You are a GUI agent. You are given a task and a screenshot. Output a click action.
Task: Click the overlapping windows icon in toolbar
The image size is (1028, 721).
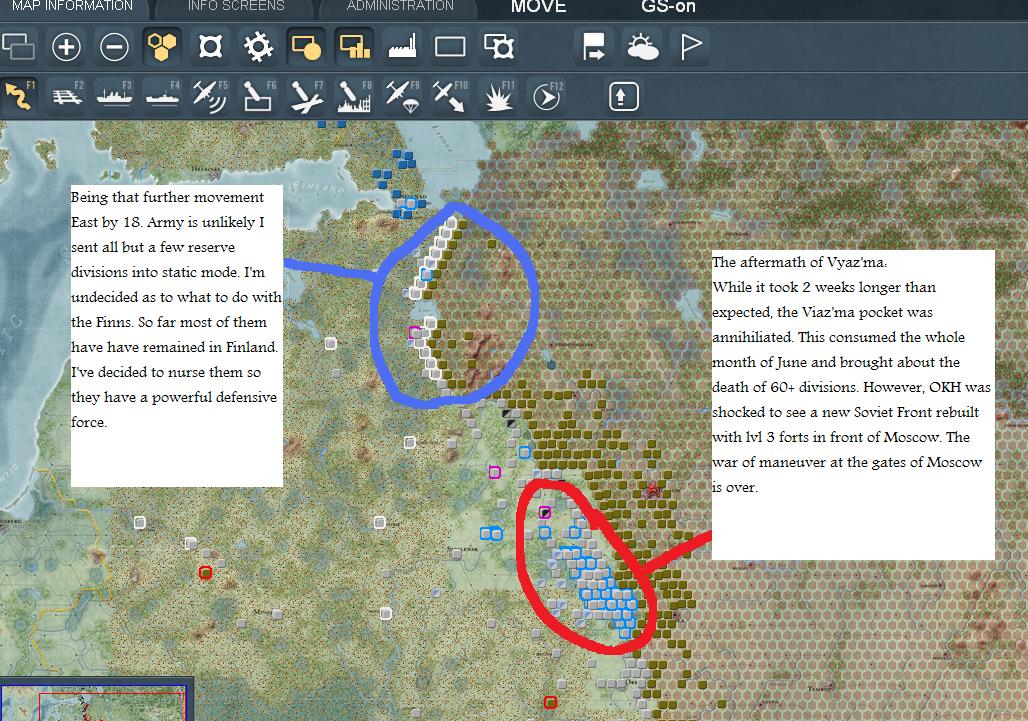tap(18, 47)
